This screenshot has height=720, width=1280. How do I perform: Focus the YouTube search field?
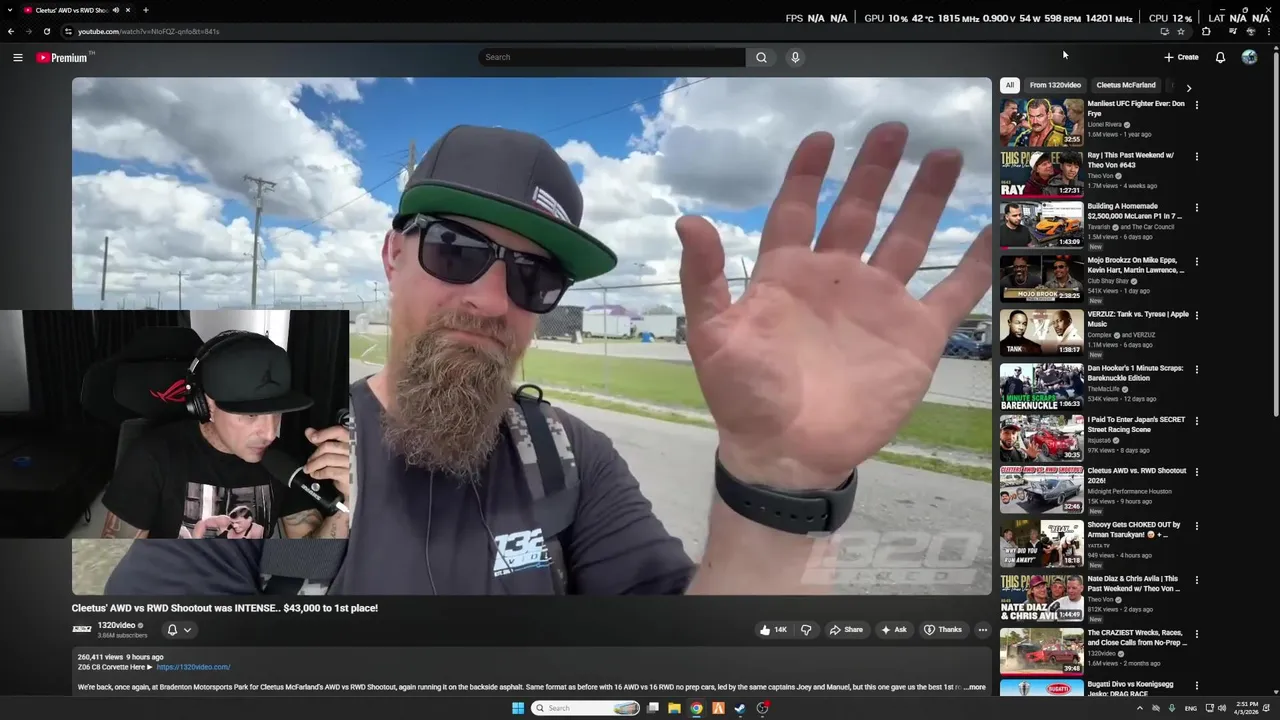click(612, 57)
